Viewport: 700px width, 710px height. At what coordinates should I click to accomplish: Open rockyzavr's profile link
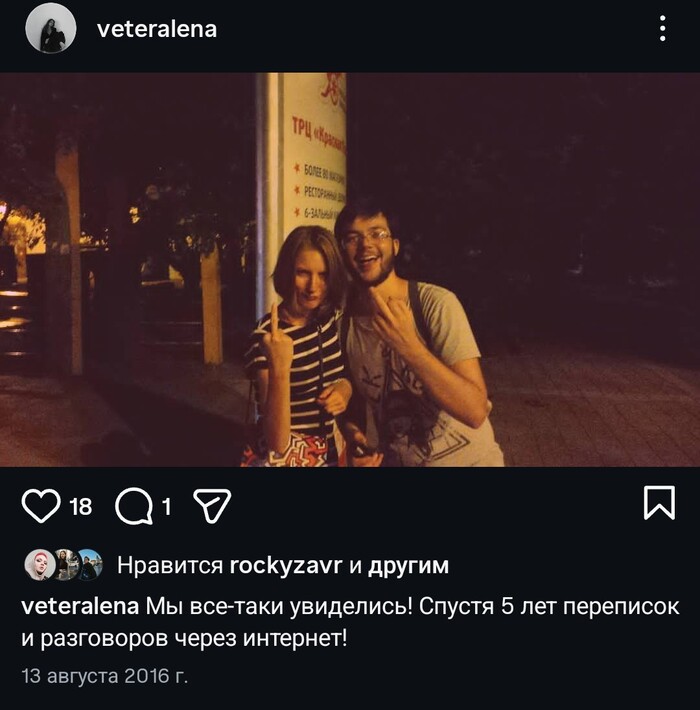286,566
